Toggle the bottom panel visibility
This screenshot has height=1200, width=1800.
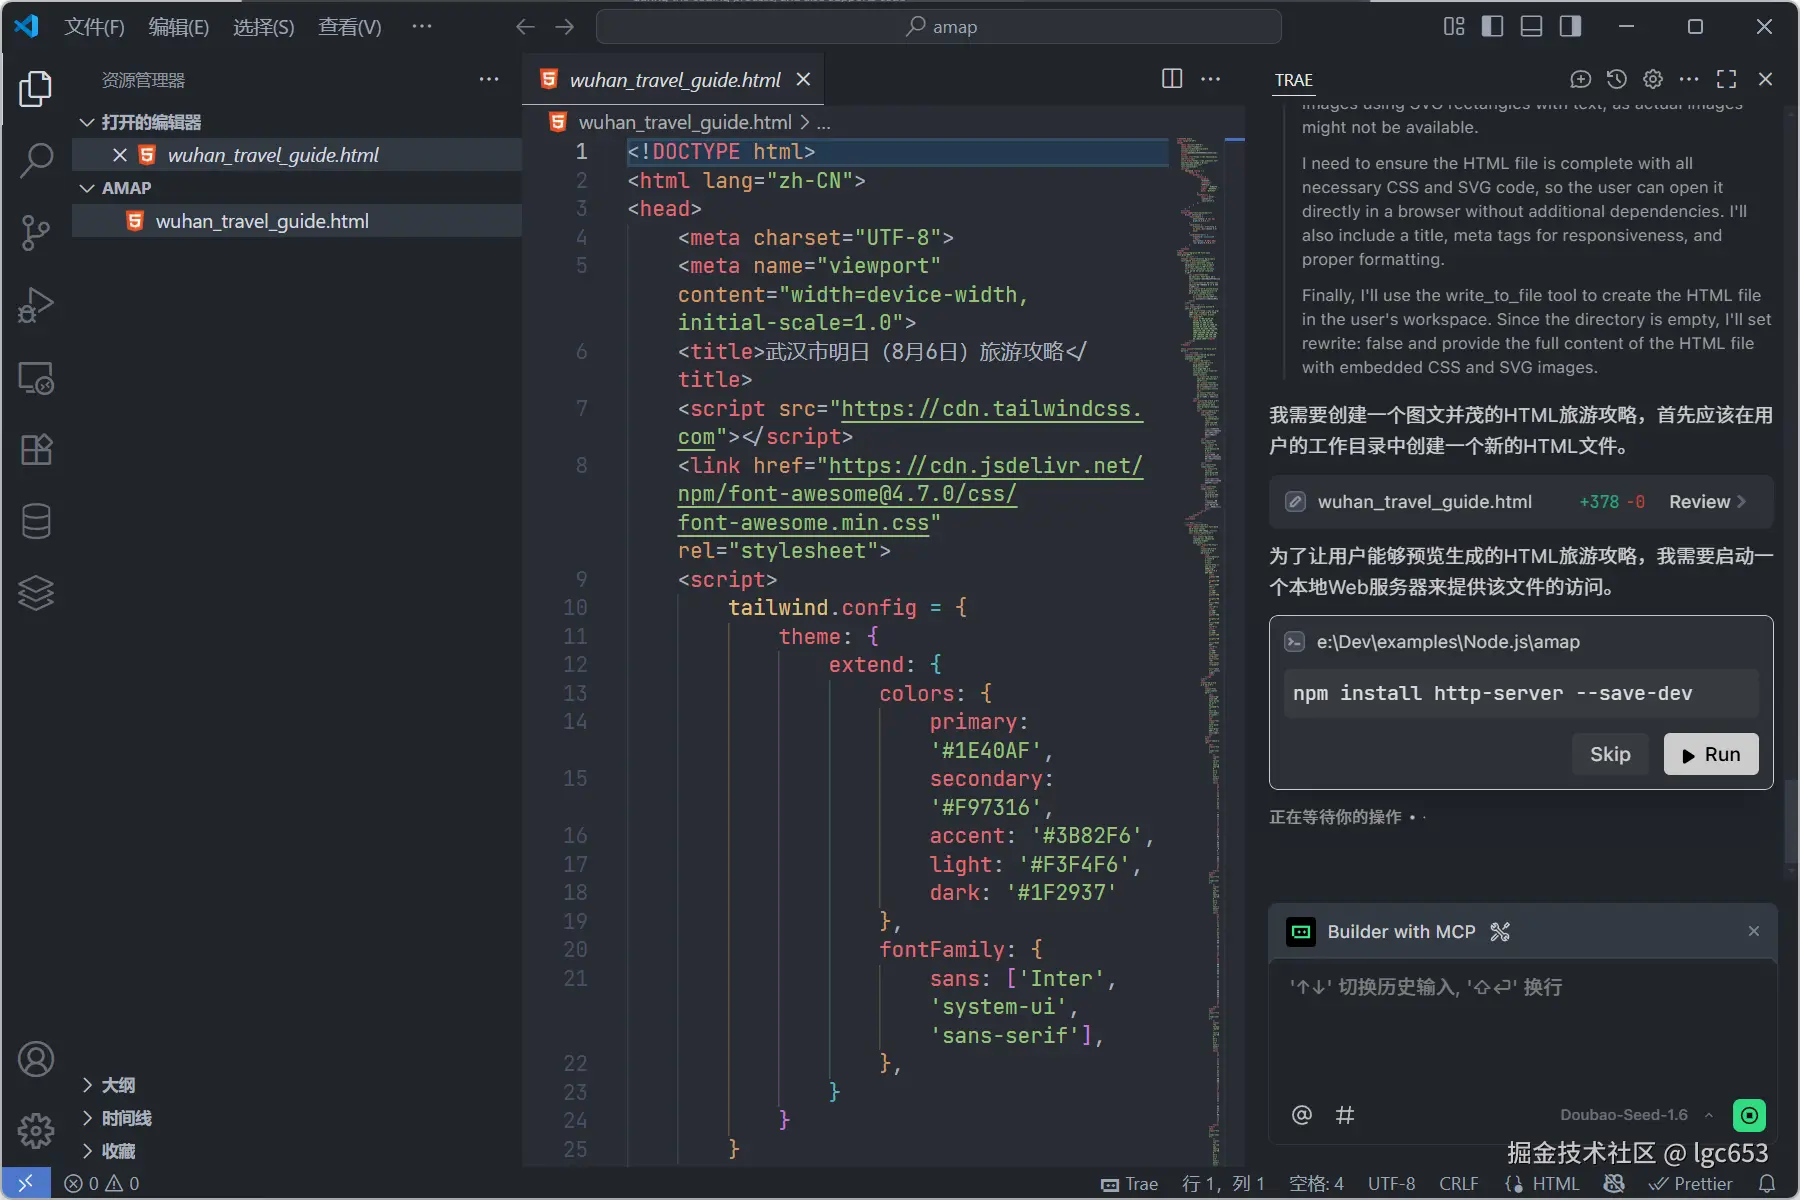tap(1531, 26)
